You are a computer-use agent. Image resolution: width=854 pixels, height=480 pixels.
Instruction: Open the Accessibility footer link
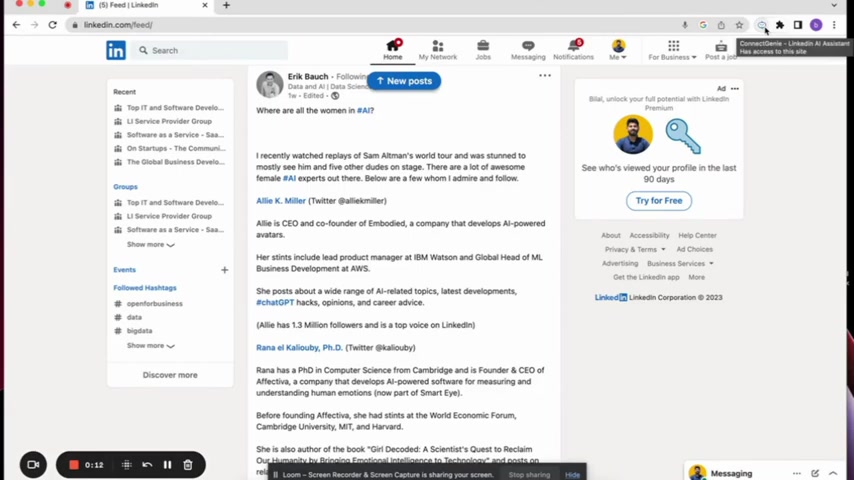[x=649, y=235]
